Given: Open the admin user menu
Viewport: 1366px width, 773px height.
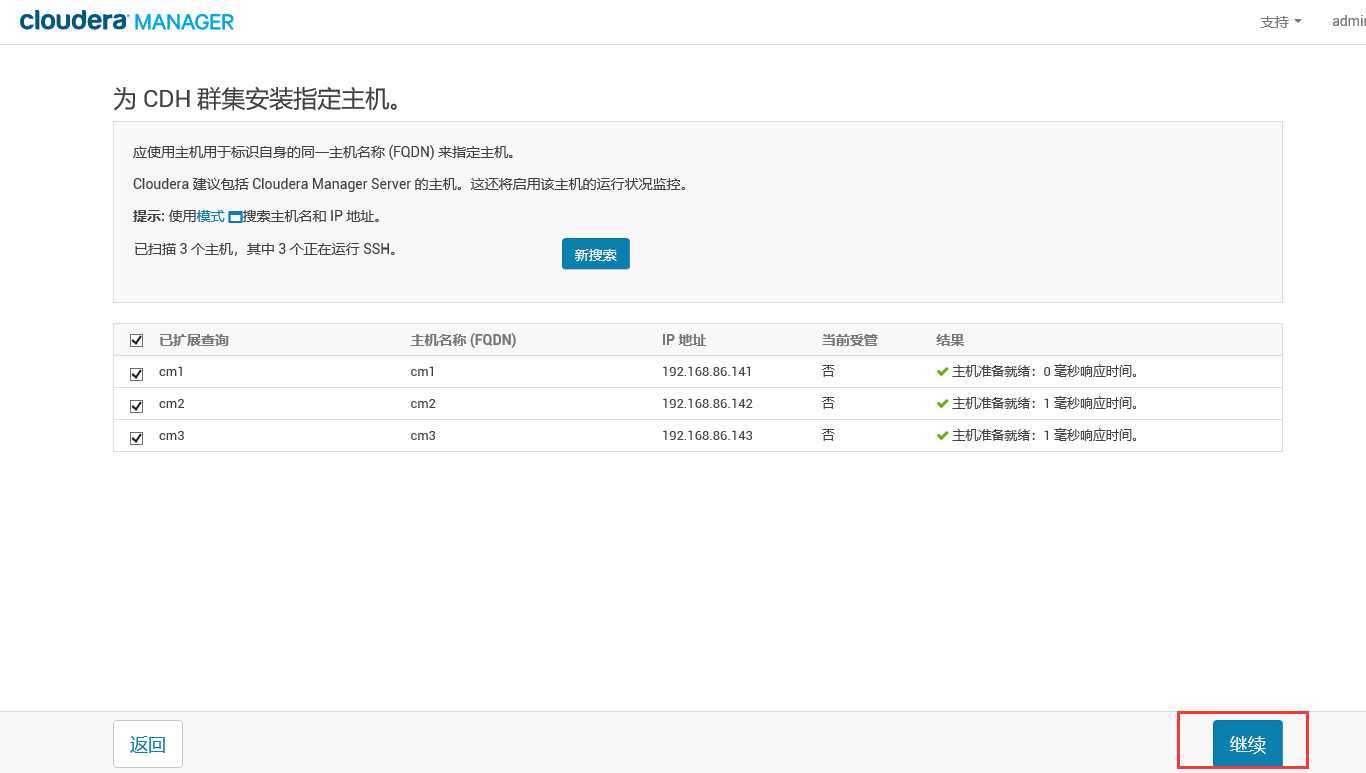Looking at the screenshot, I should 1349,22.
